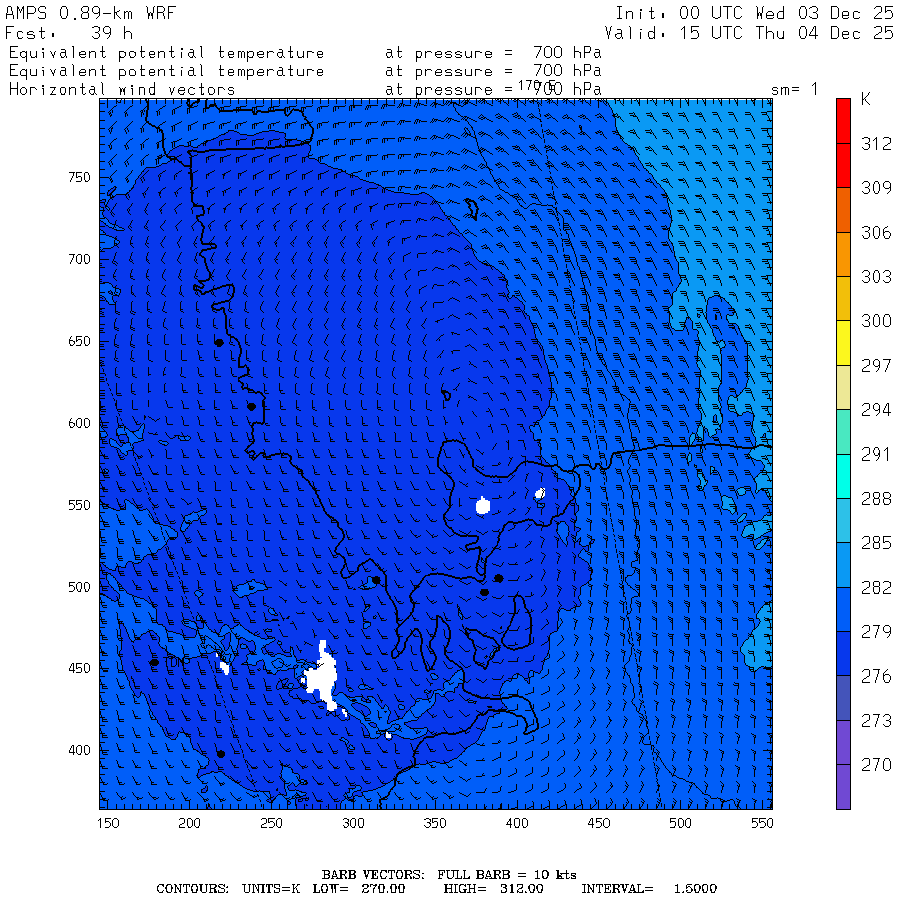Click x-axis tick label 150
This screenshot has width=900, height=900.
click(x=108, y=823)
